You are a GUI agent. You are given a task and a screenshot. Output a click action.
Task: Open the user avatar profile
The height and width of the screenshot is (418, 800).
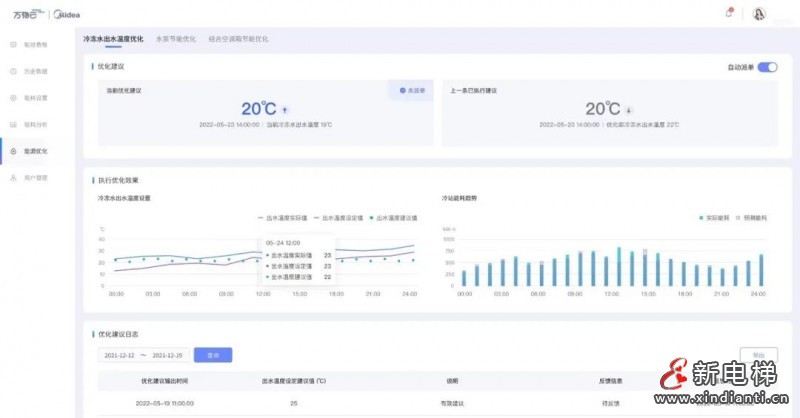758,13
